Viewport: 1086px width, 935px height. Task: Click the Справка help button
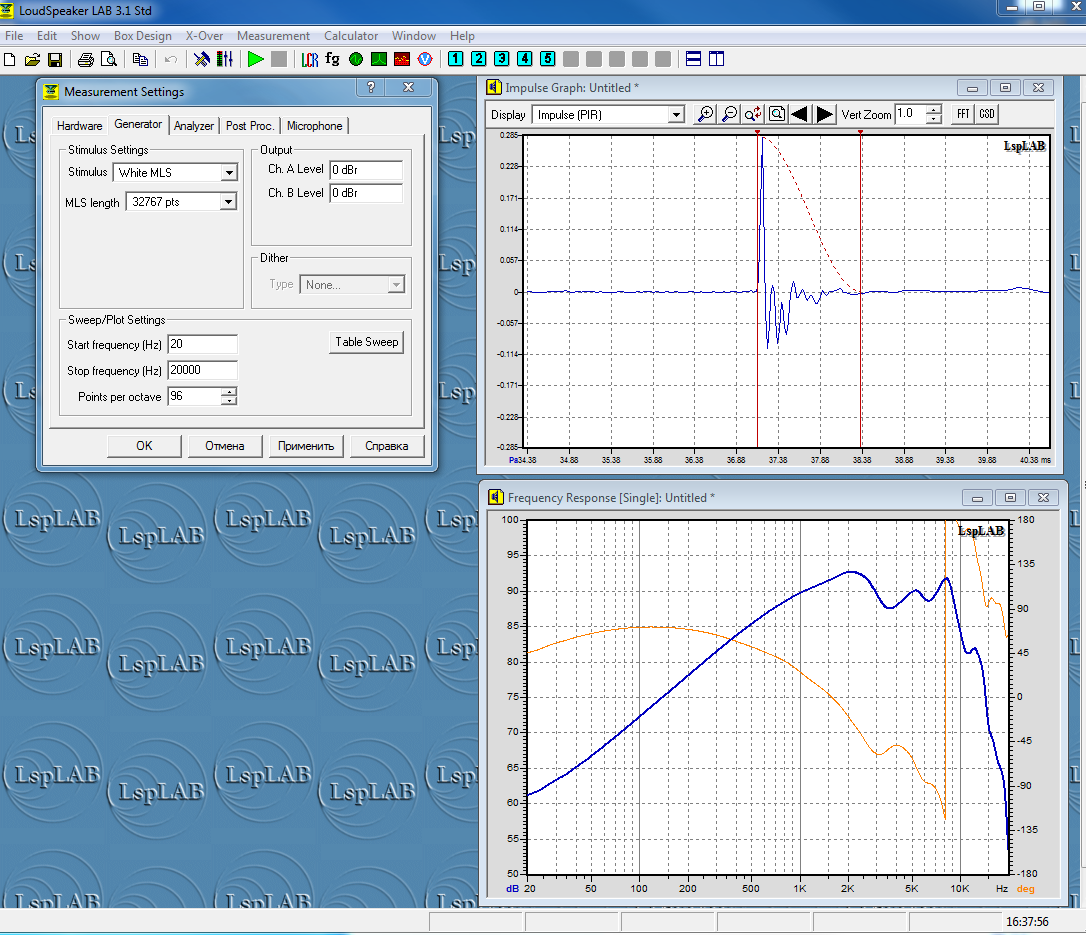(x=386, y=446)
